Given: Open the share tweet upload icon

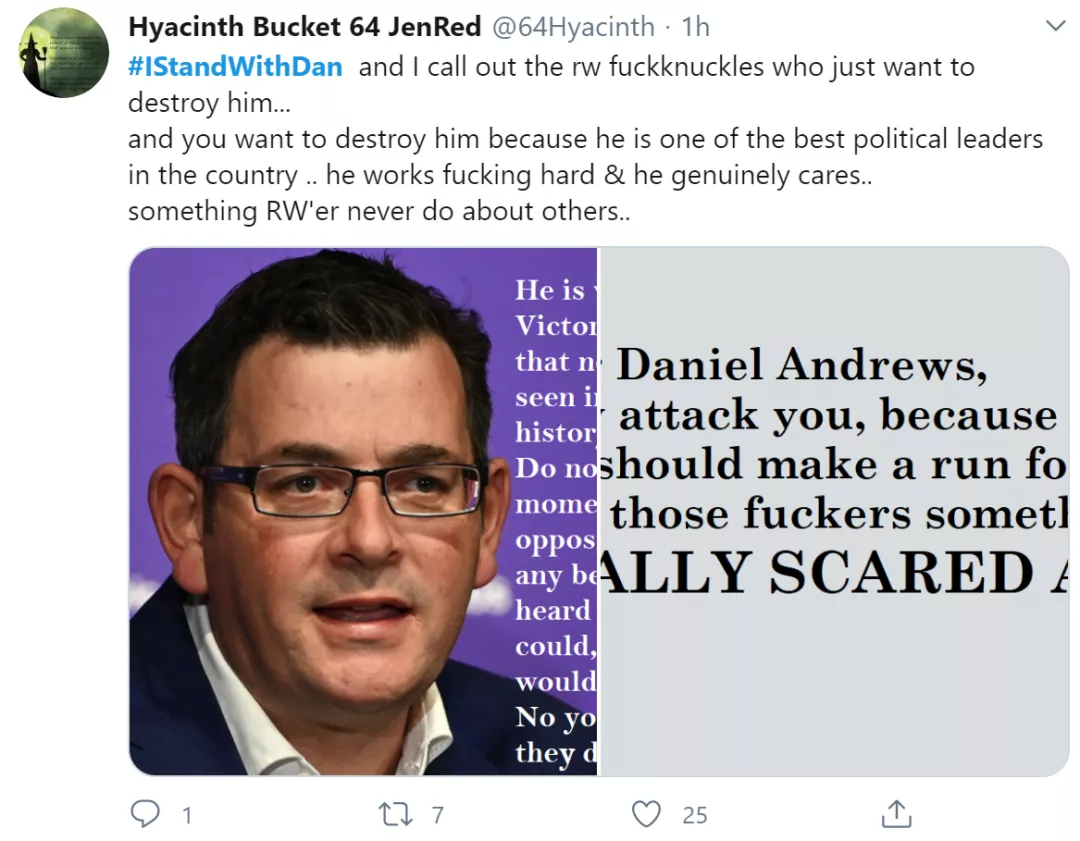Looking at the screenshot, I should [x=896, y=813].
